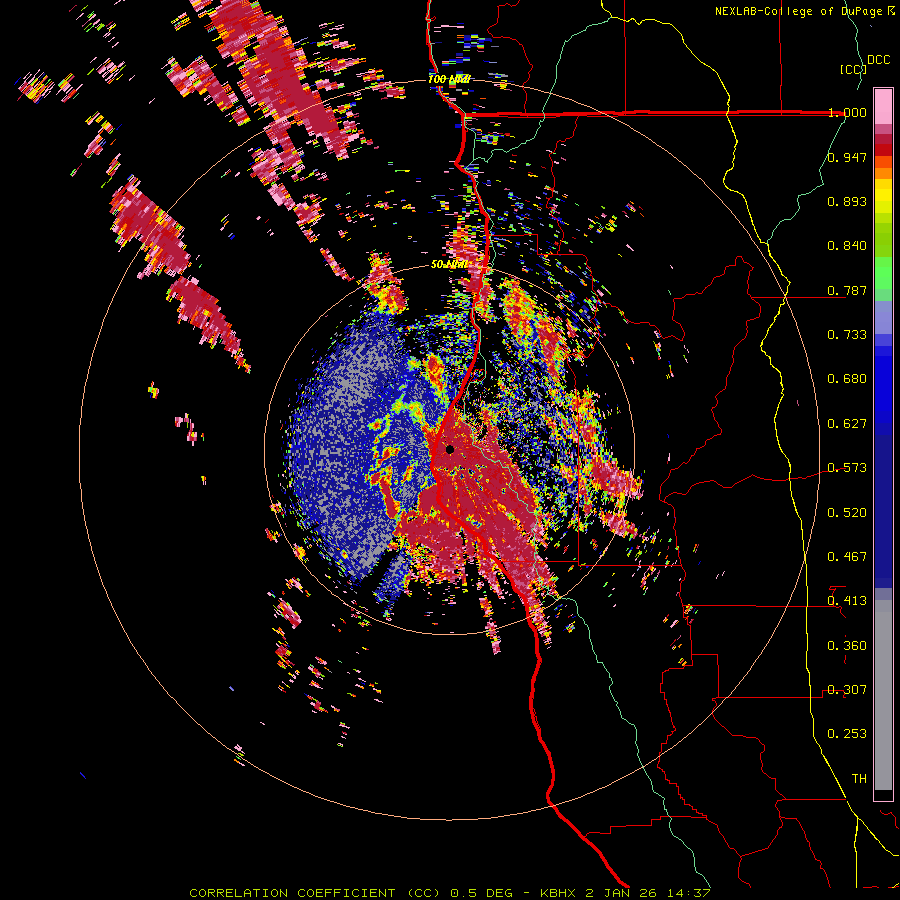The height and width of the screenshot is (900, 900).
Task: Select the 0.840 scale value
Action: click(x=847, y=246)
